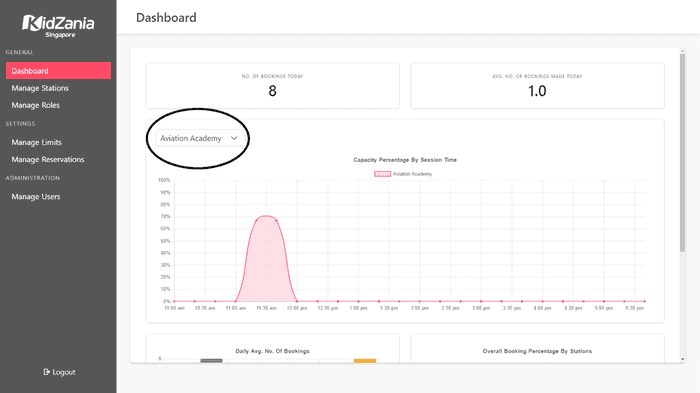Open the Aviation Academy station dropdown
This screenshot has width=700, height=393.
[x=198, y=138]
